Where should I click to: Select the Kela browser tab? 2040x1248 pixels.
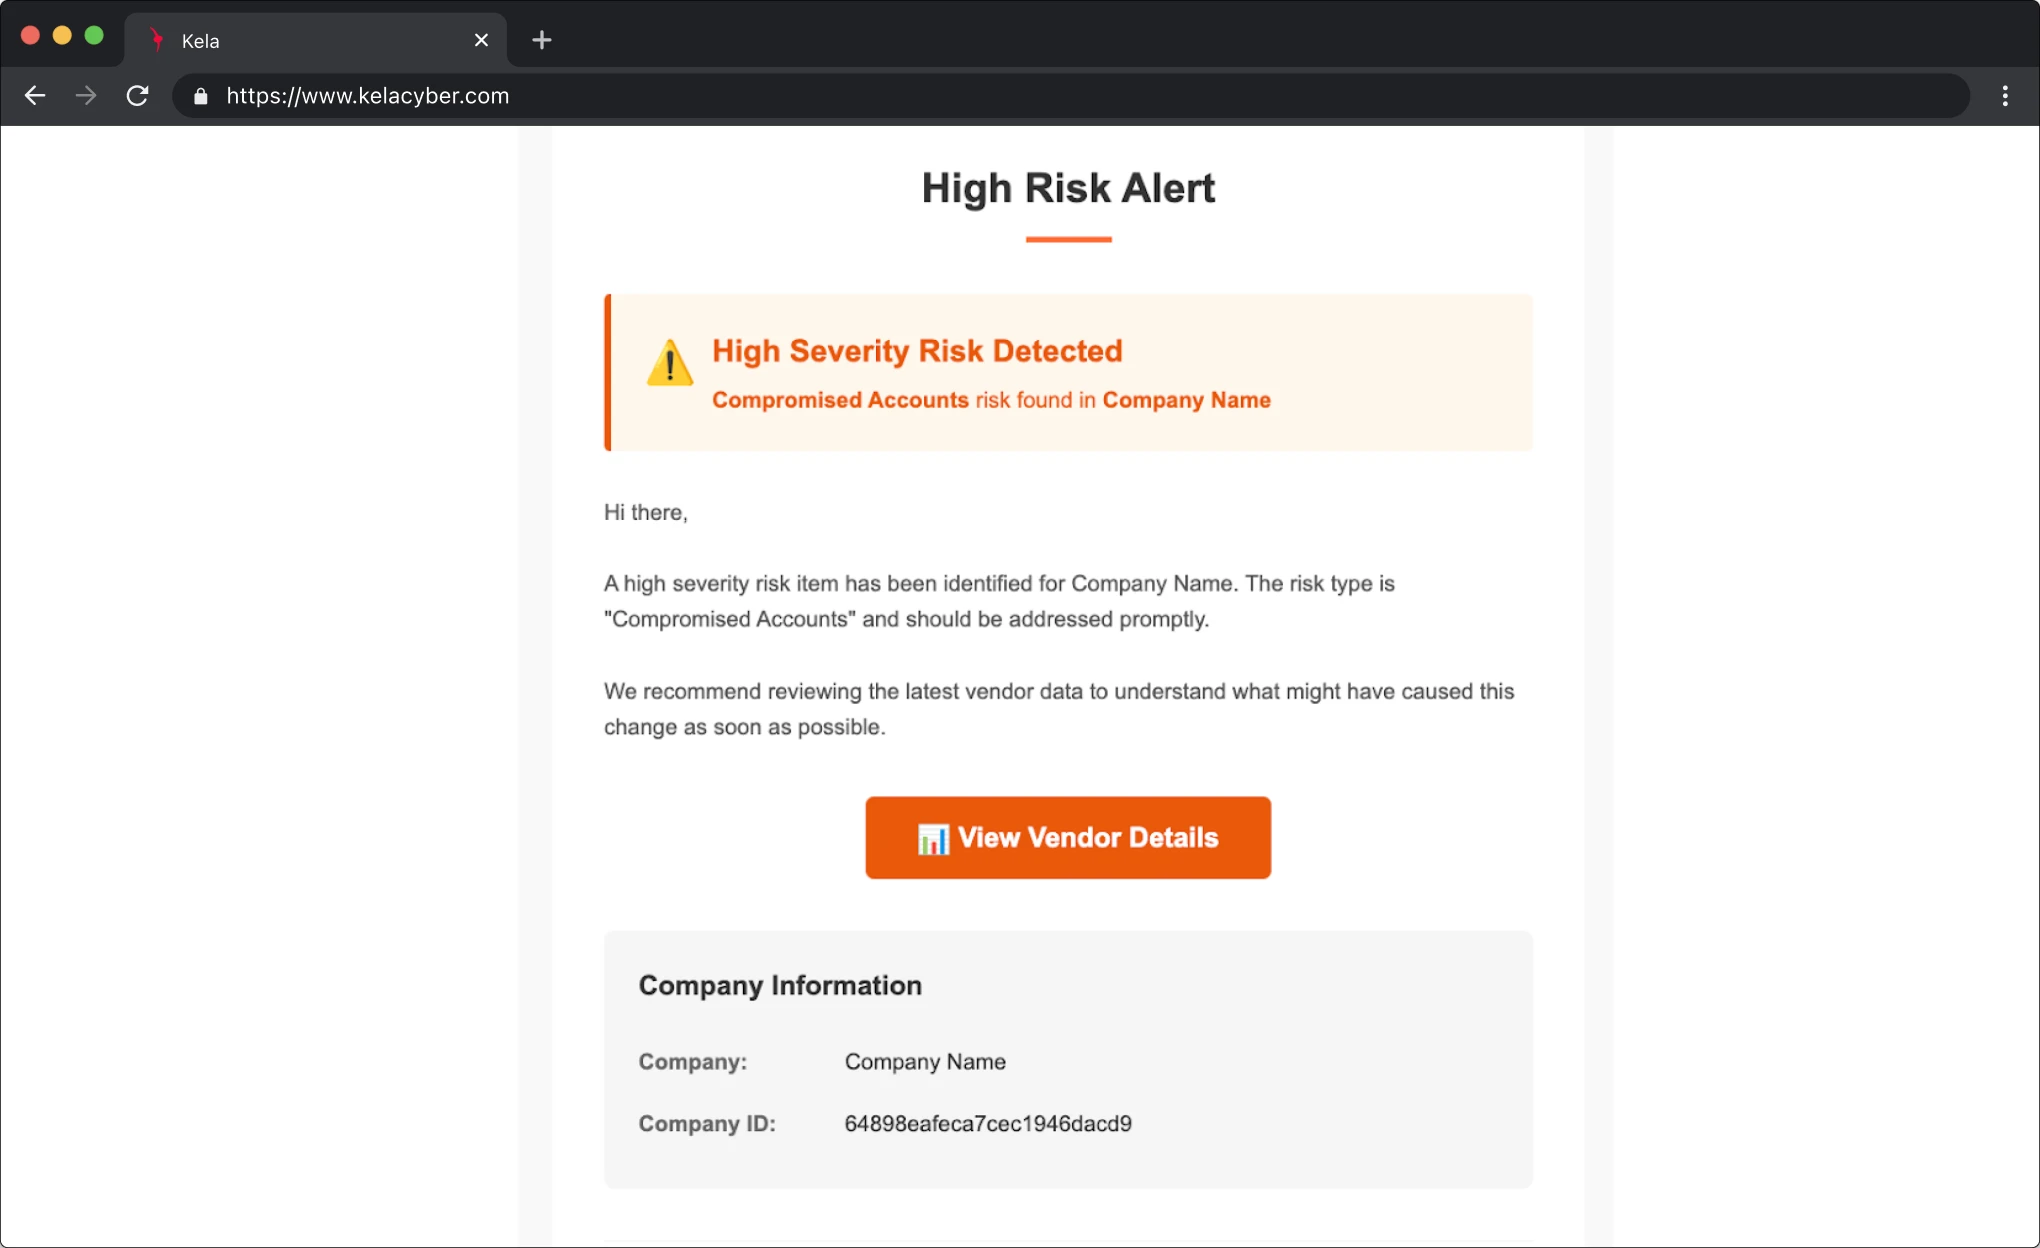(x=316, y=40)
